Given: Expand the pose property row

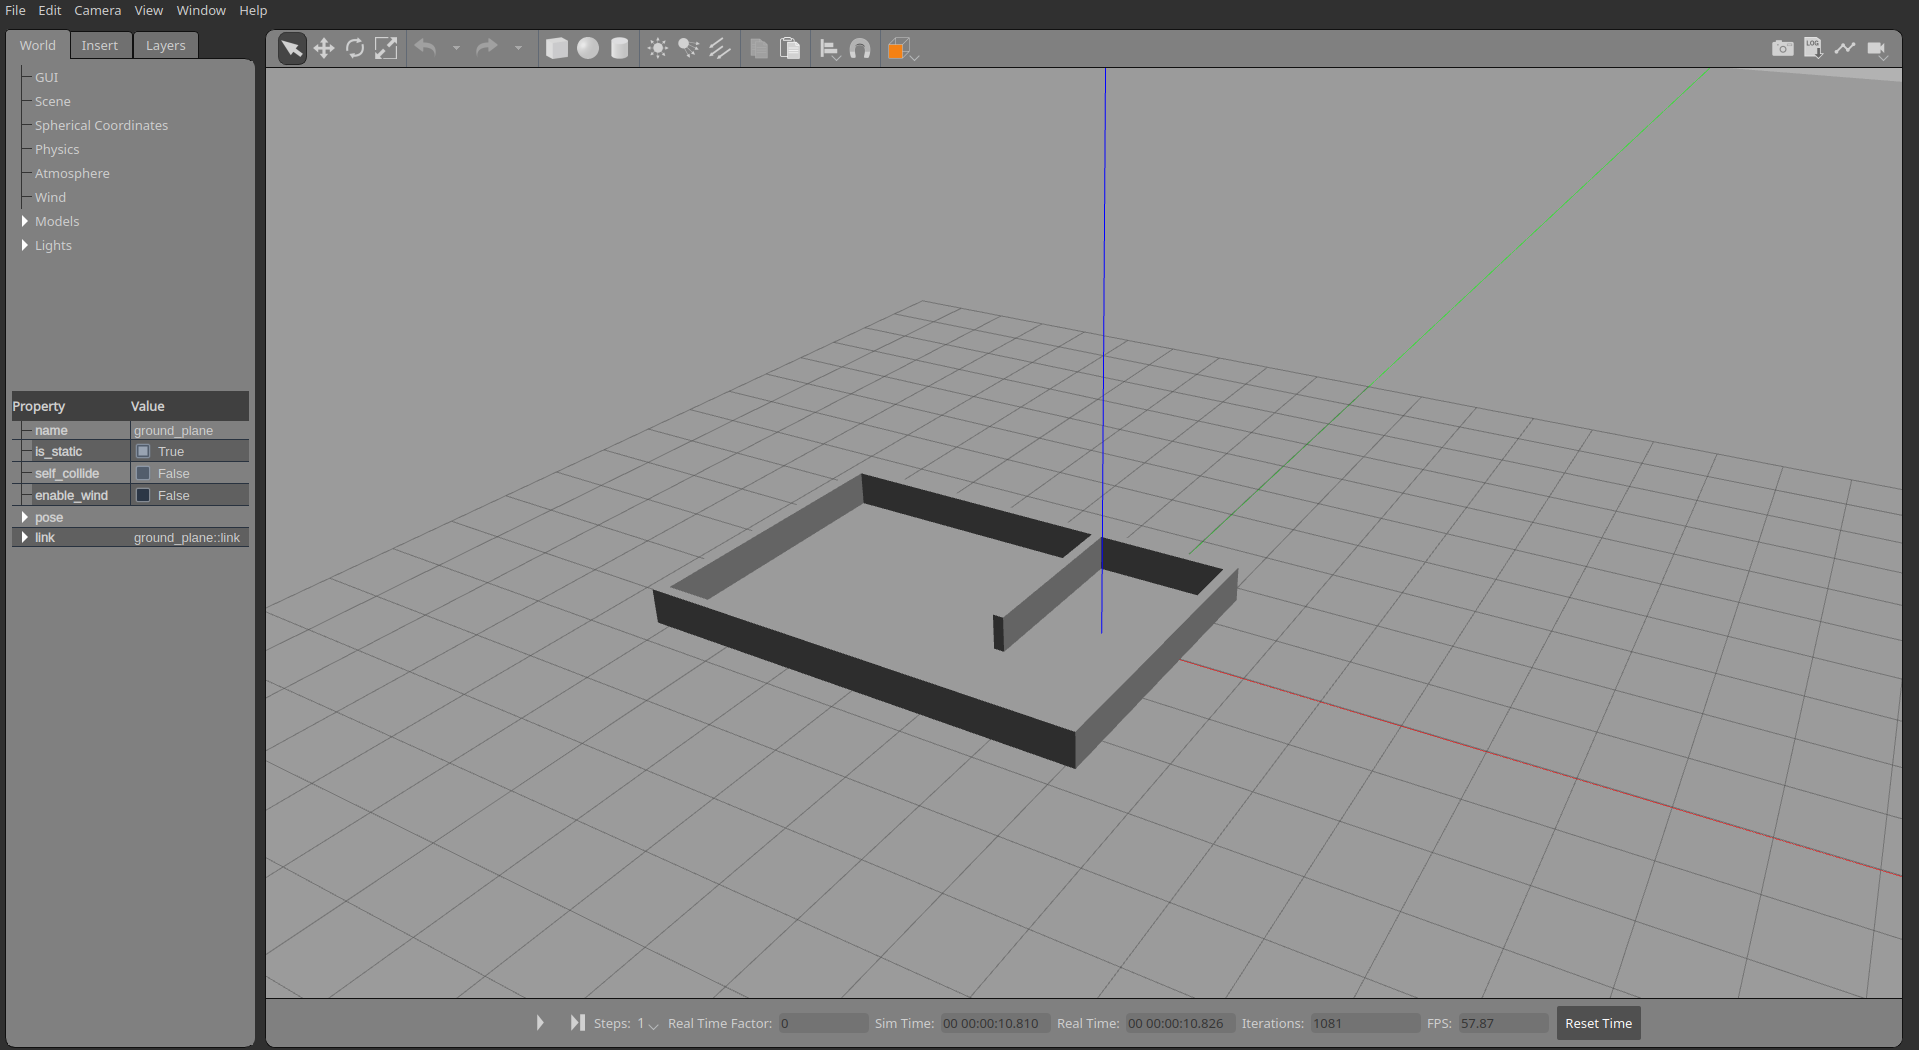Looking at the screenshot, I should 25,517.
